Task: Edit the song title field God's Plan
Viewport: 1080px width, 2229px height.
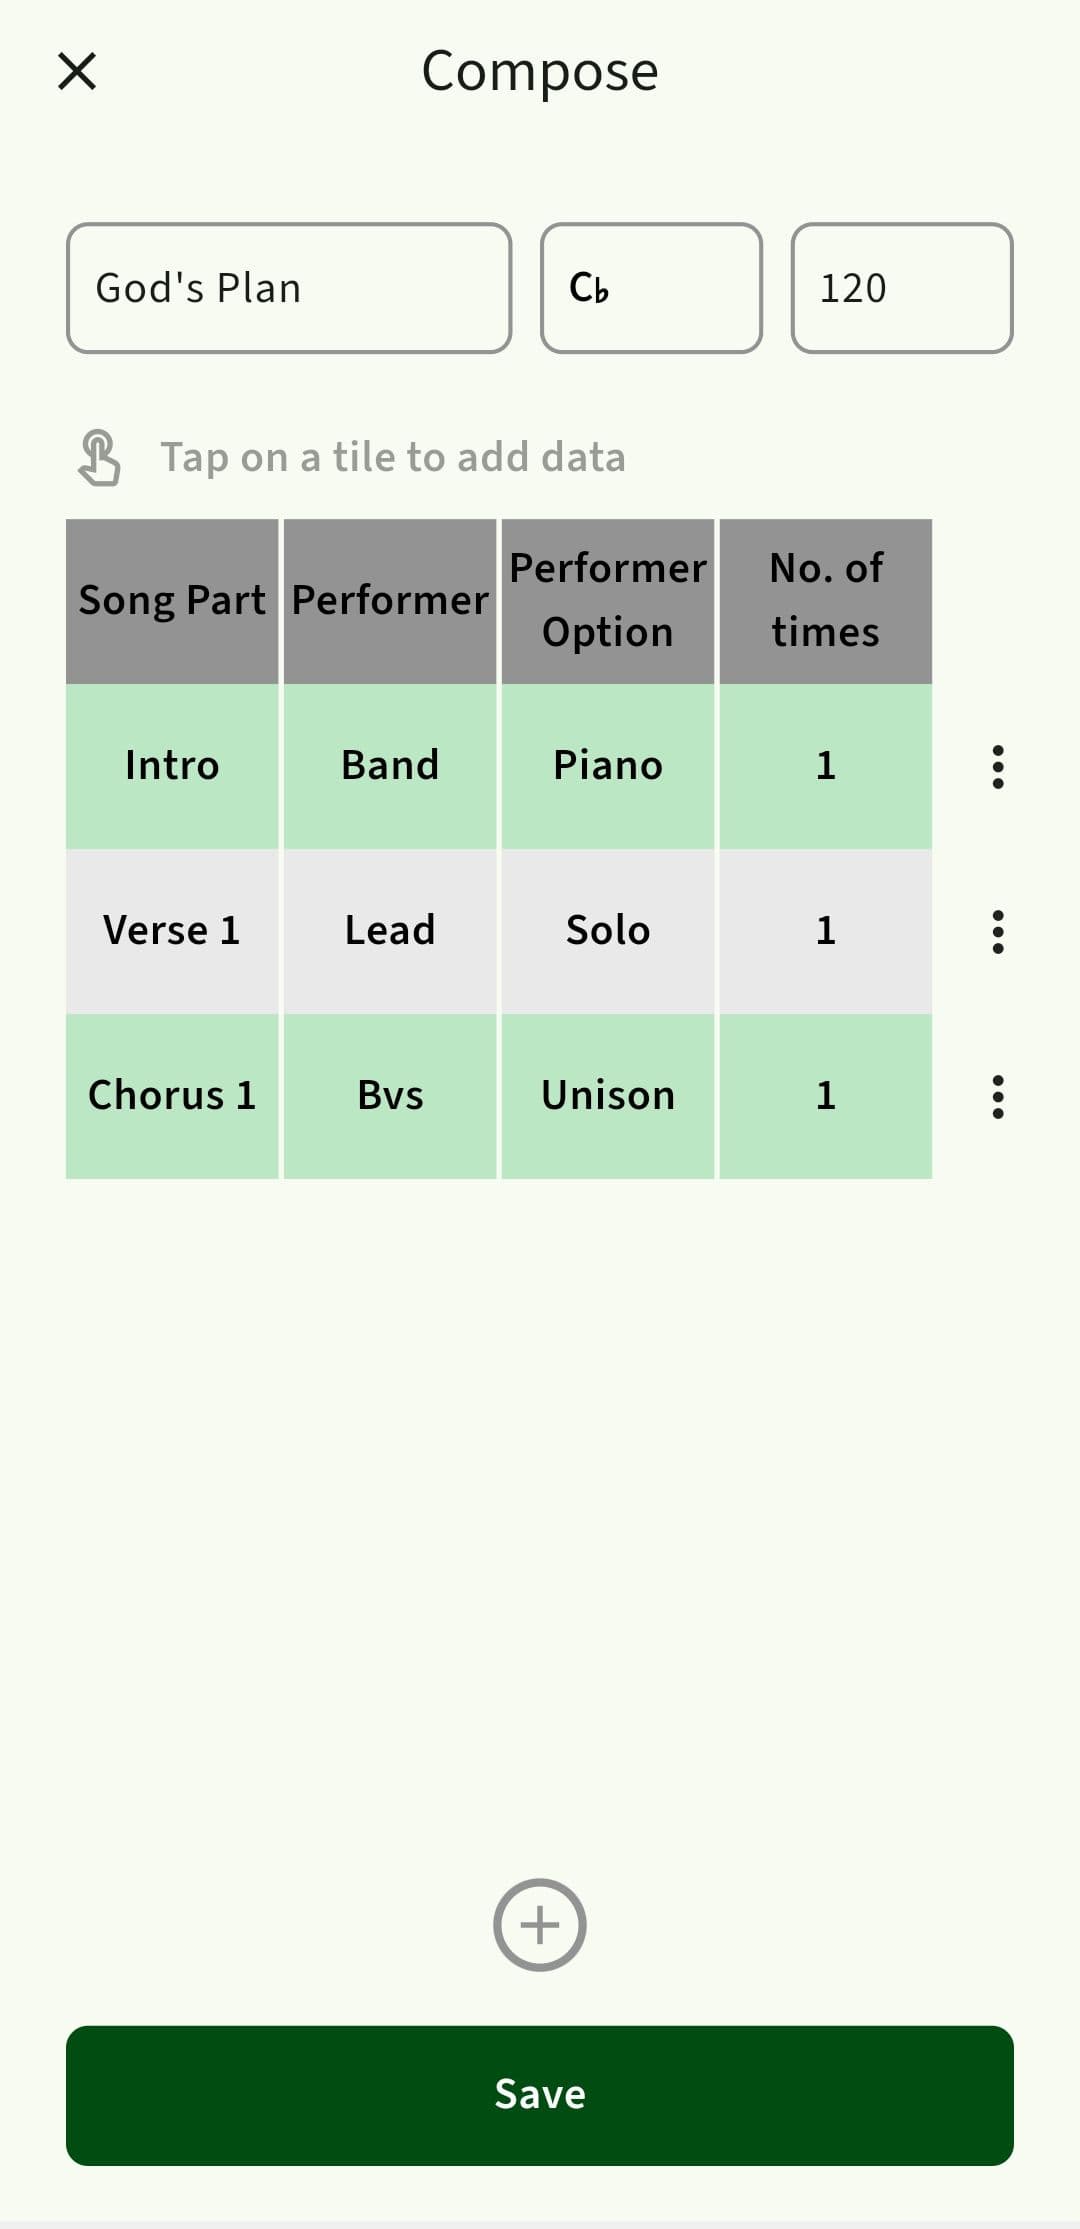Action: tap(289, 288)
